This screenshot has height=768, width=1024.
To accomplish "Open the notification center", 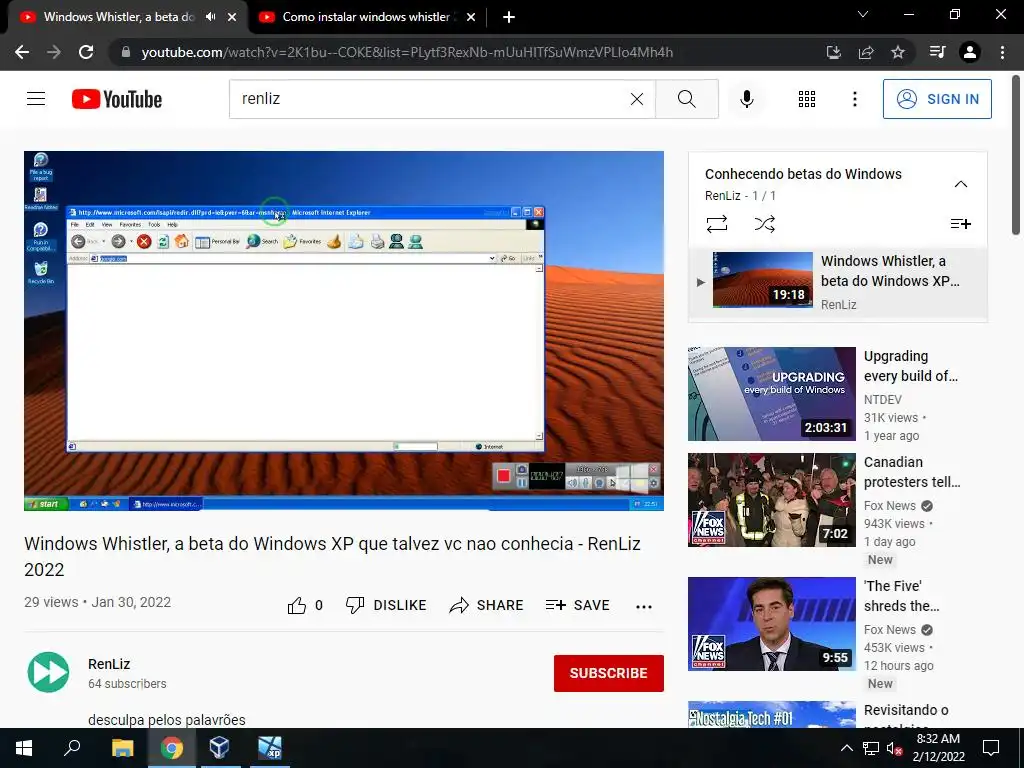I will pyautogui.click(x=991, y=748).
